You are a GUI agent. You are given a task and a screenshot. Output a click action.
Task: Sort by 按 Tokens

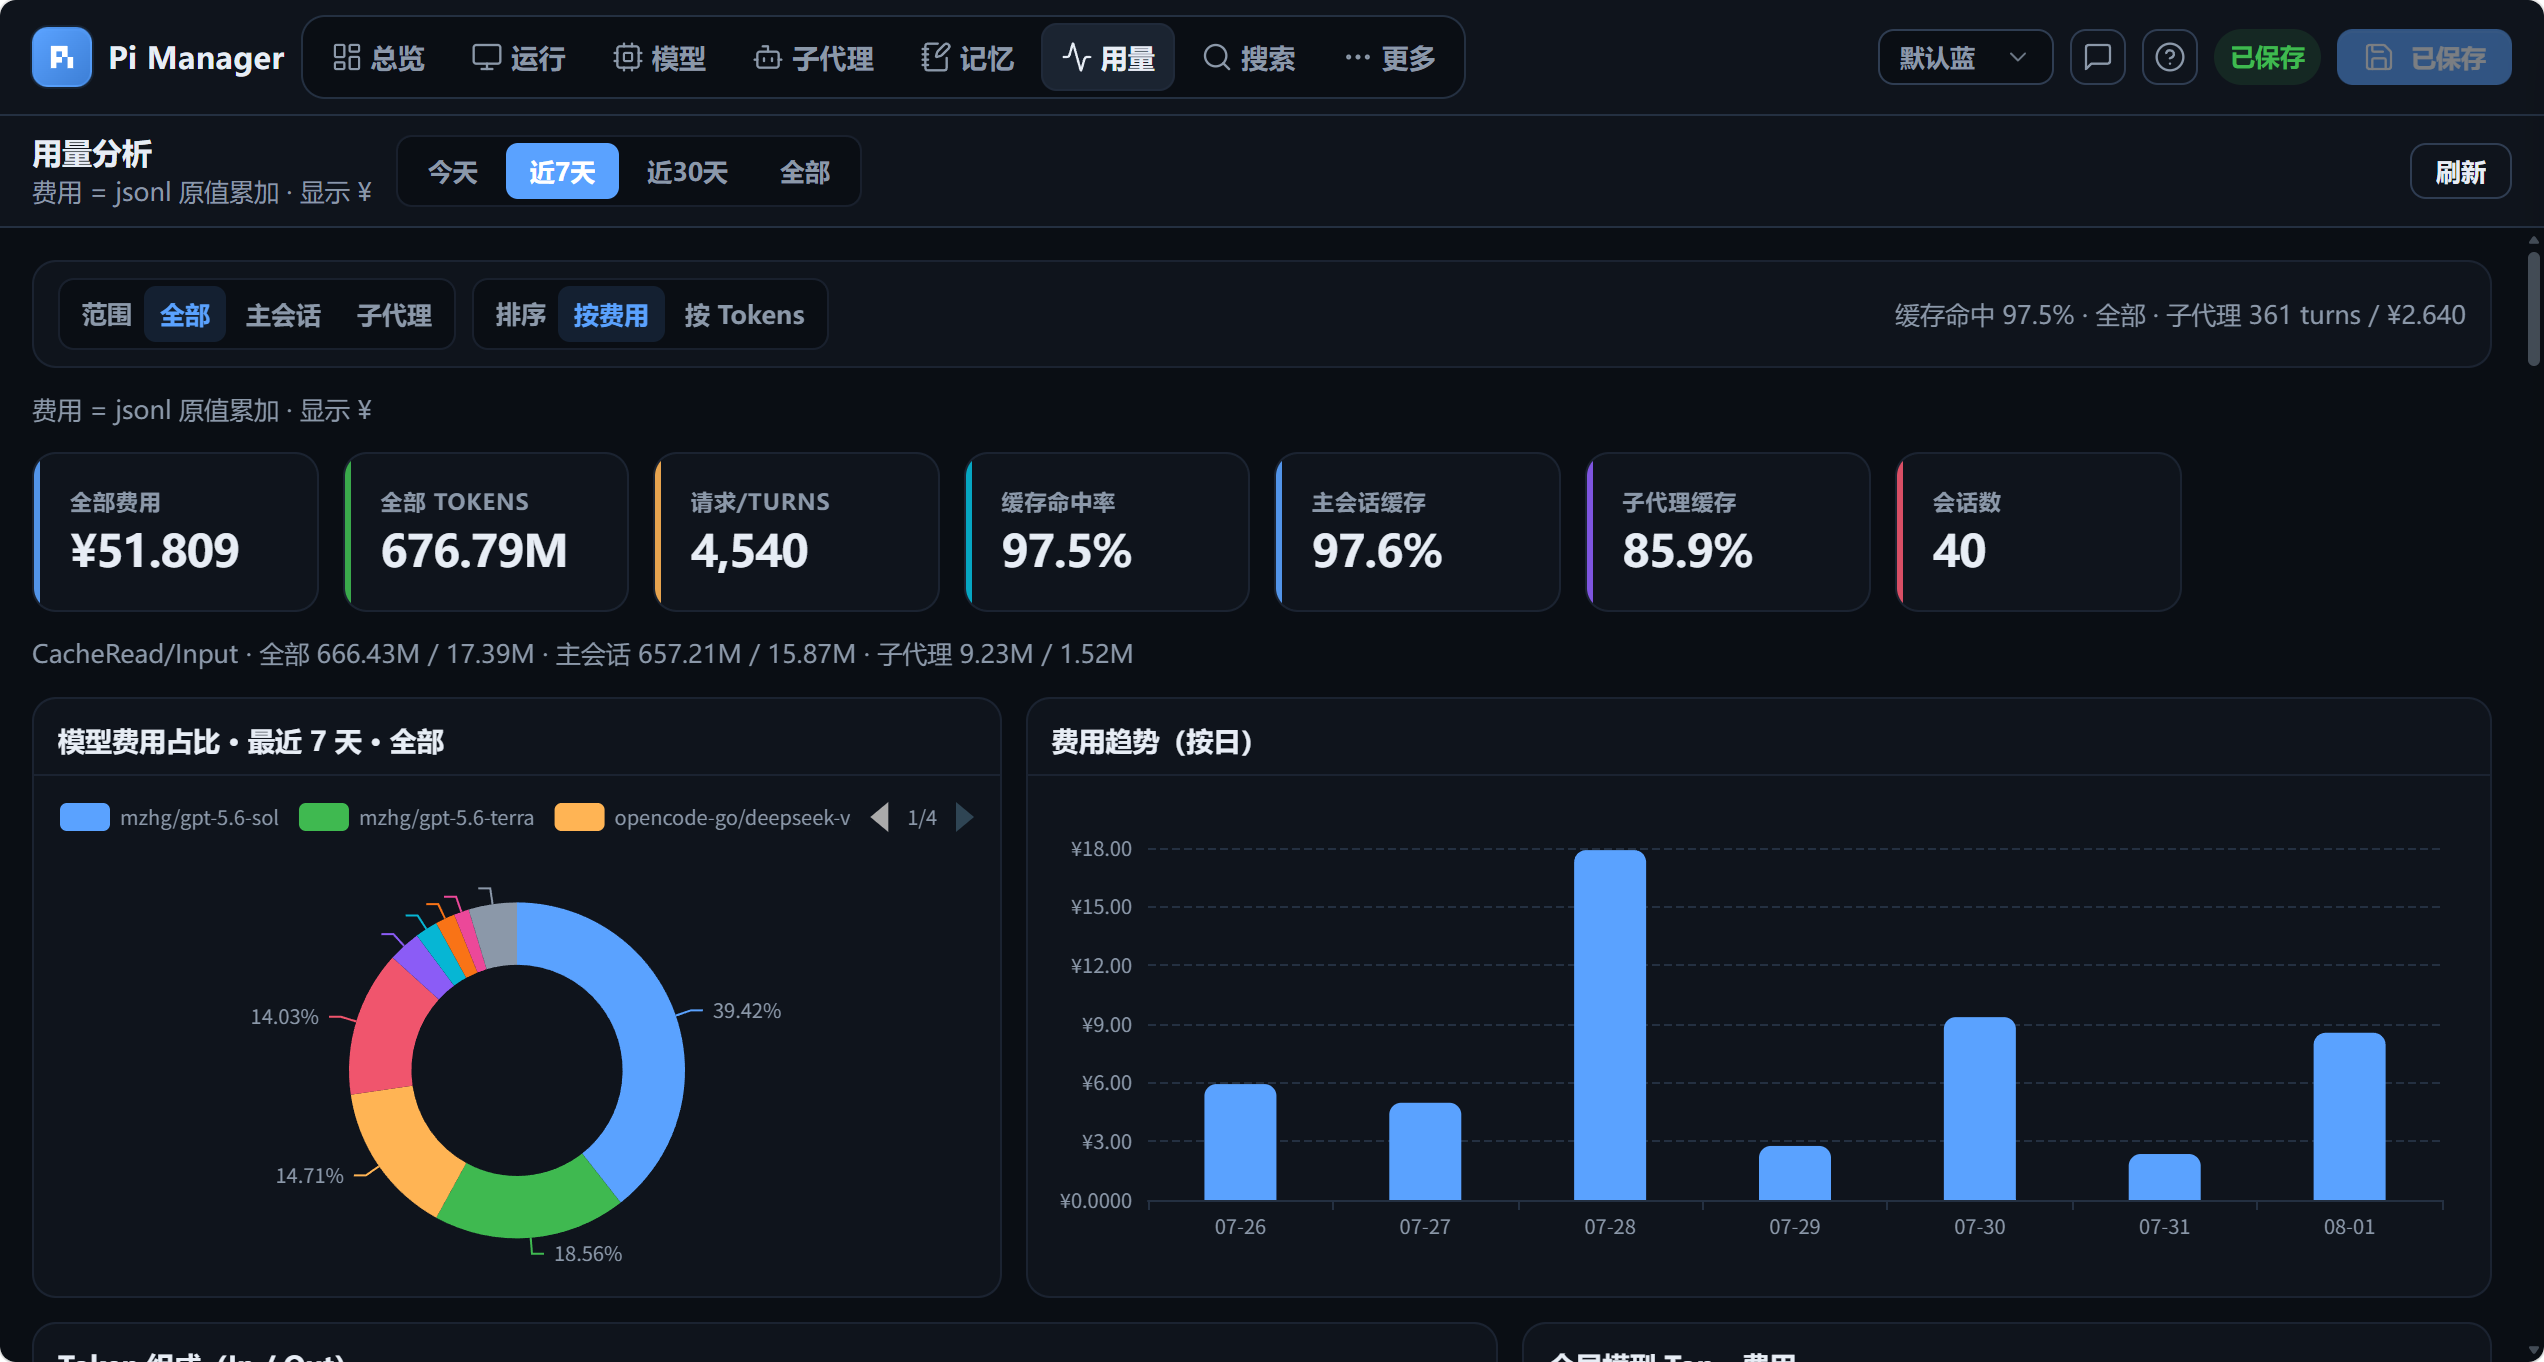click(744, 315)
